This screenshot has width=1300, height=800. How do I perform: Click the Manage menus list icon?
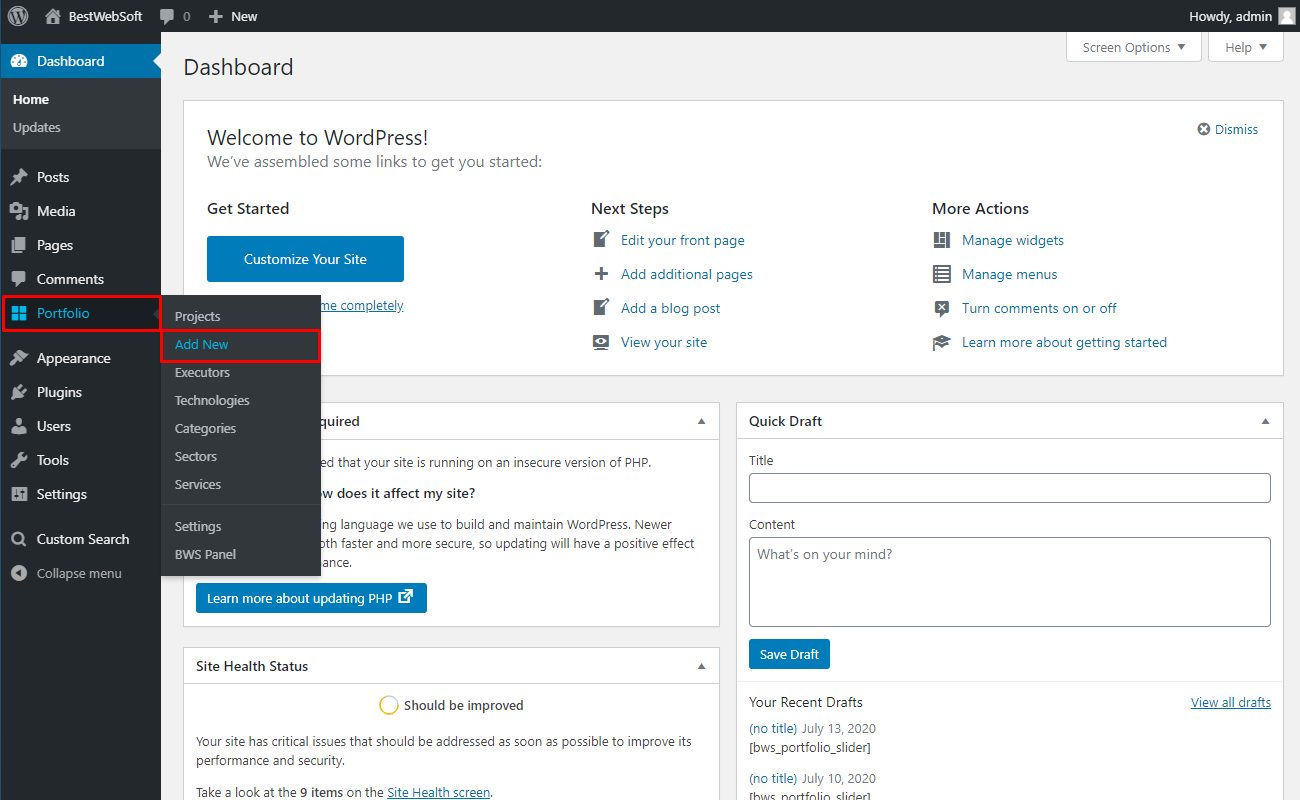point(942,274)
